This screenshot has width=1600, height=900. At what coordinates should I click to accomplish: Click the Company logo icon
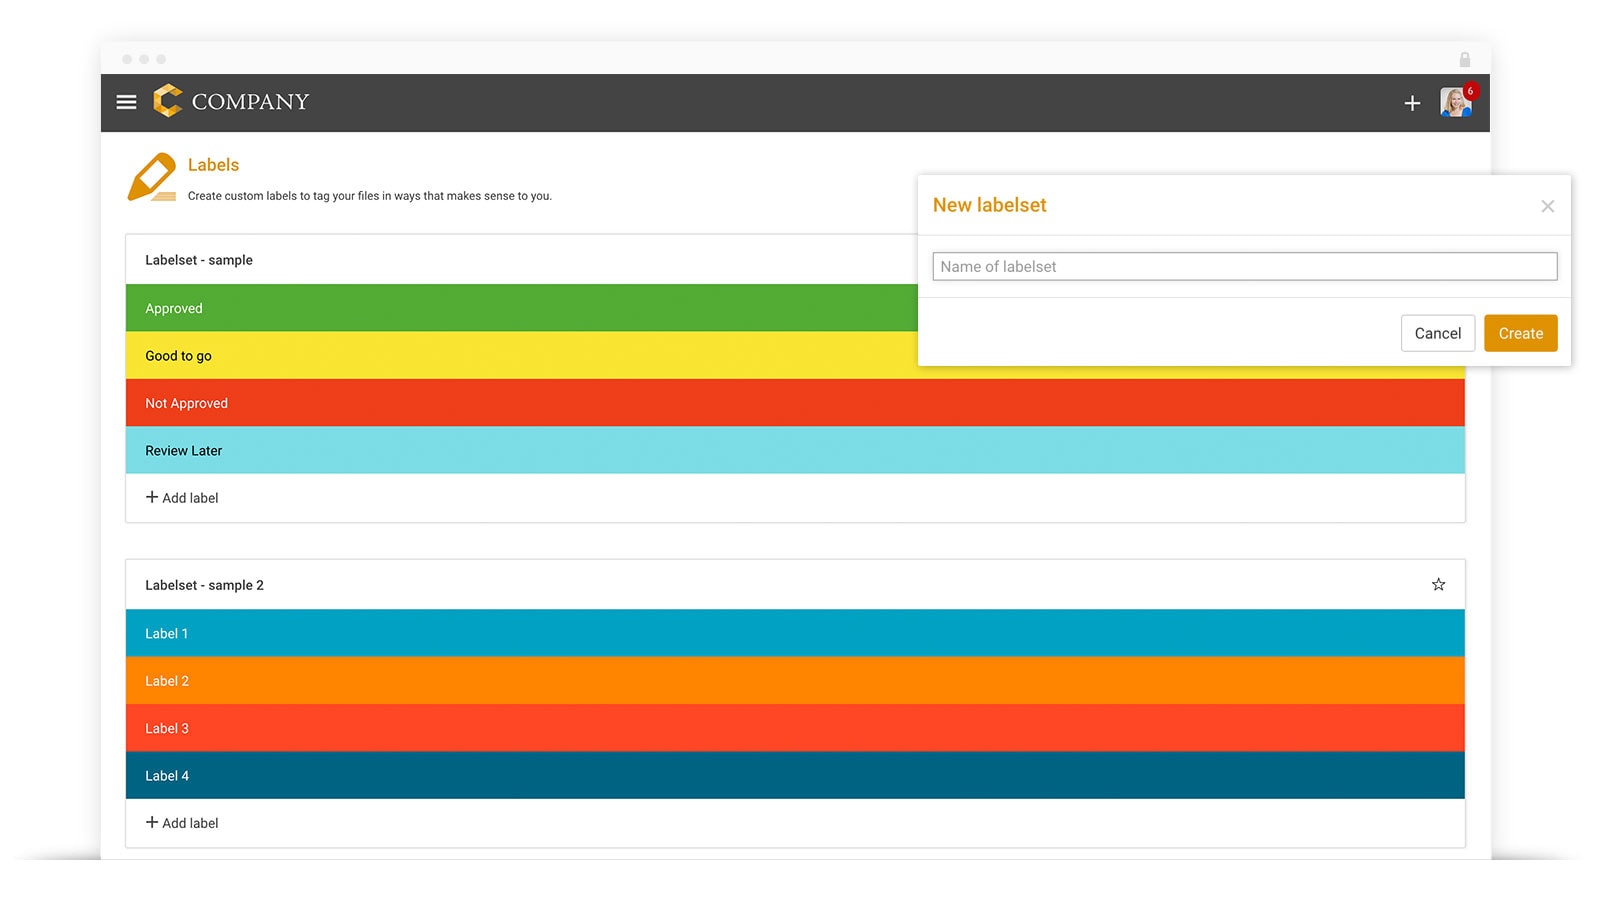[168, 101]
